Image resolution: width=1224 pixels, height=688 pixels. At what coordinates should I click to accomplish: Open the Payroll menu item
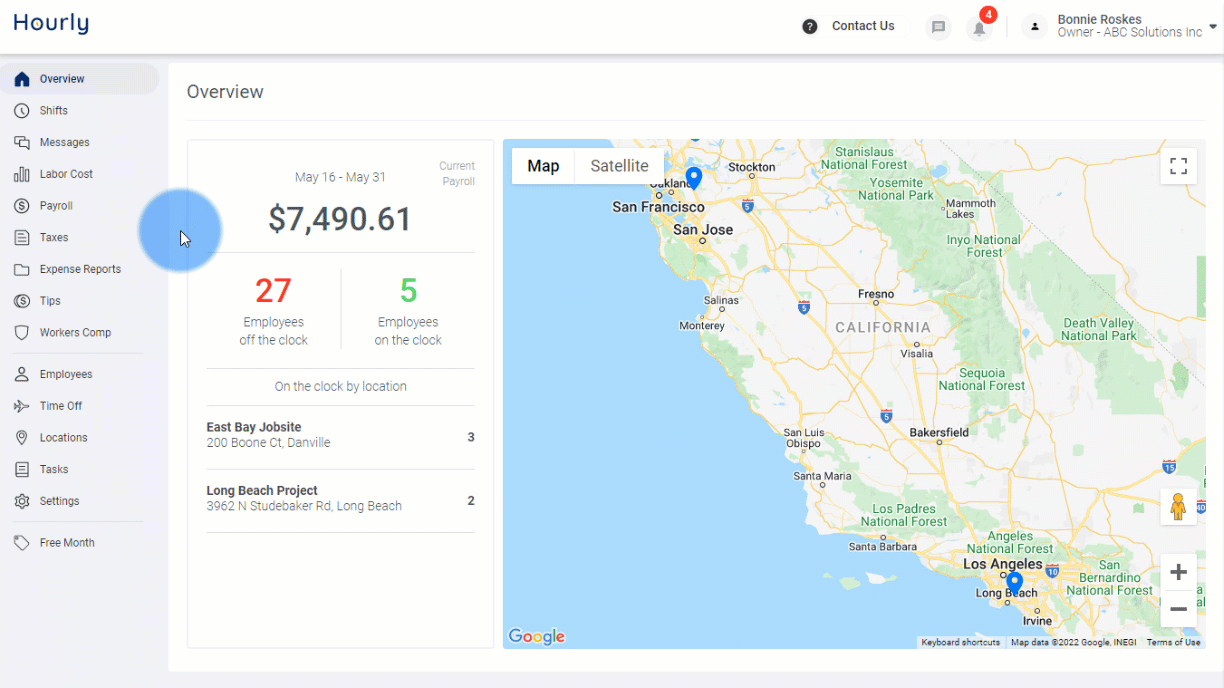tap(80, 206)
